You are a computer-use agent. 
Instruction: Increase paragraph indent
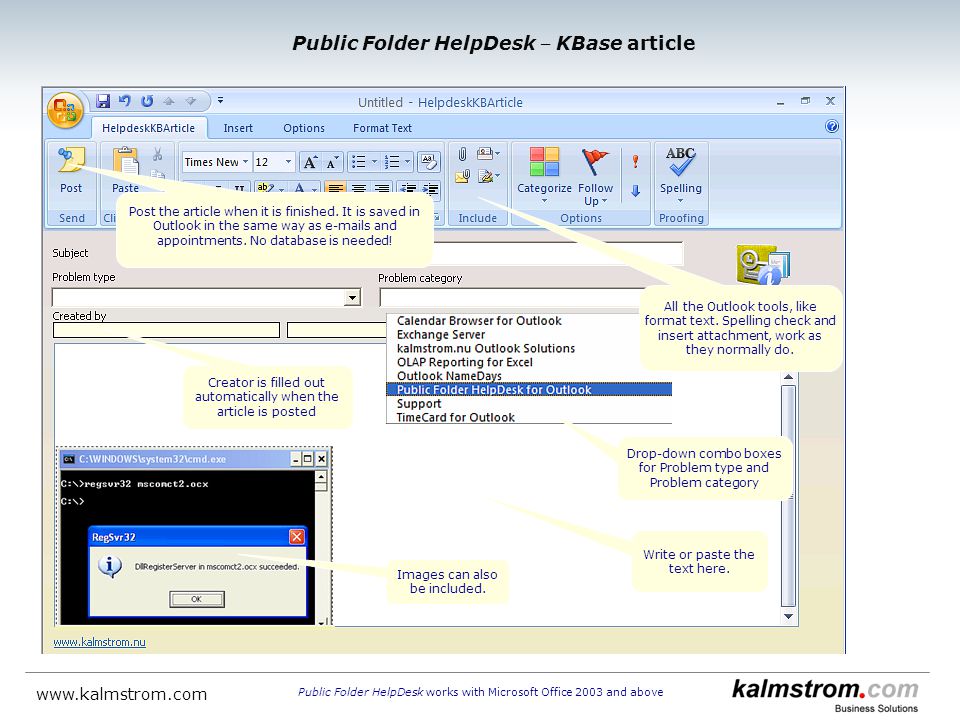tap(430, 188)
